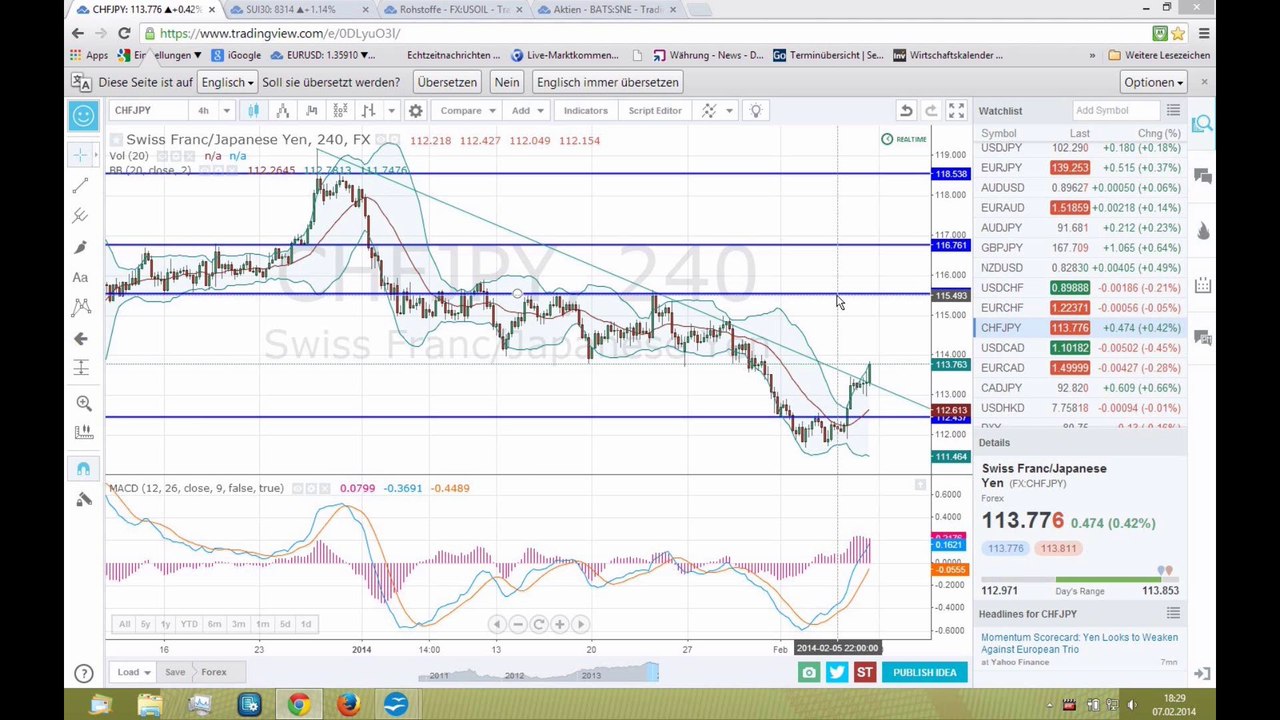Expand the chart style dropdown arrow
Viewport: 1280px width, 720px height.
[391, 110]
